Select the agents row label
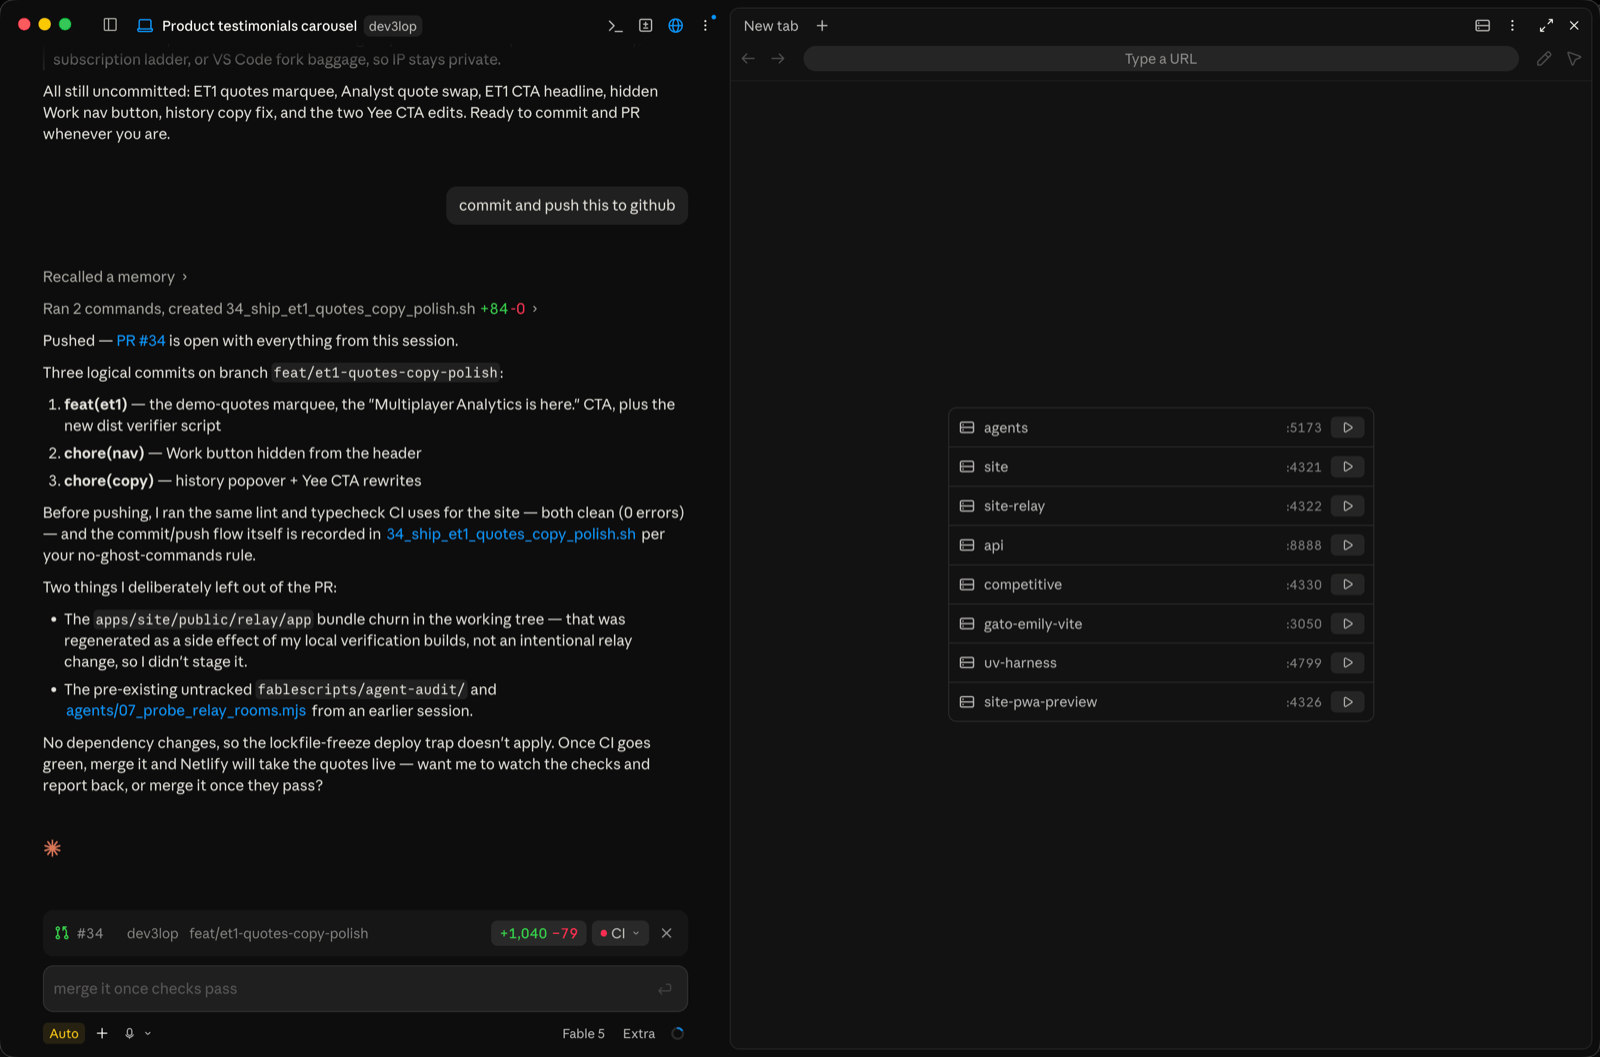The width and height of the screenshot is (1600, 1057). (x=1005, y=428)
